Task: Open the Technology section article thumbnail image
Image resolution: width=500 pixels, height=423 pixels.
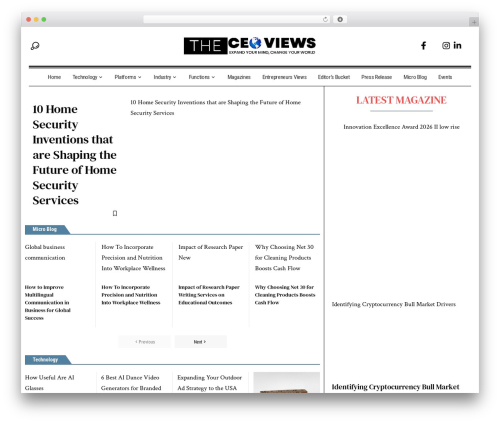Action: click(x=286, y=382)
